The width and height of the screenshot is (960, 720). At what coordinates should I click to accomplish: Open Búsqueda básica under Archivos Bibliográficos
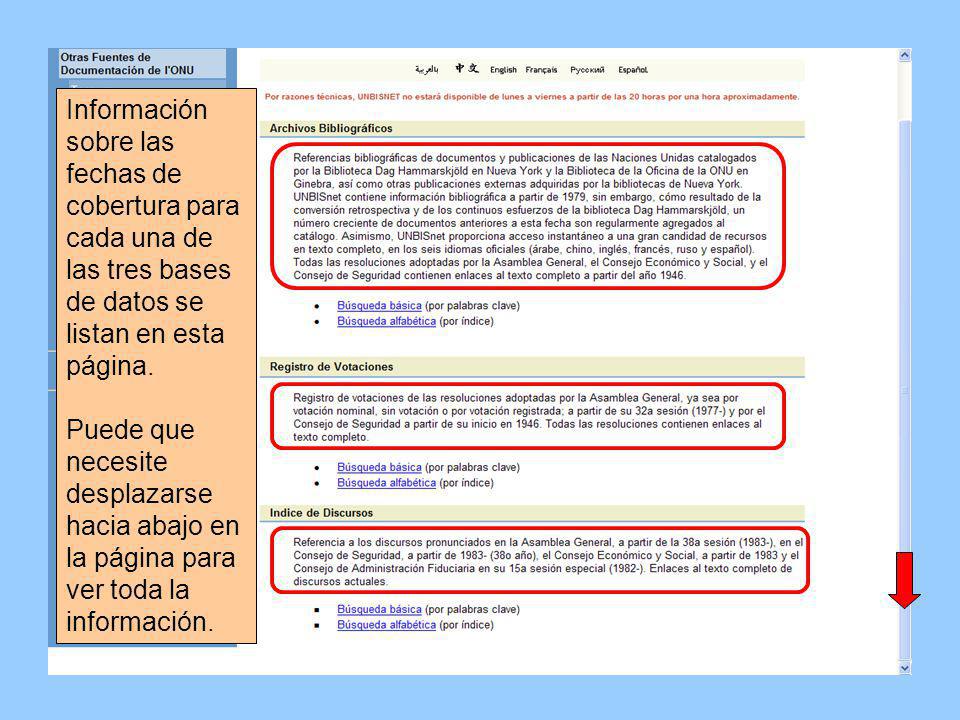(379, 306)
